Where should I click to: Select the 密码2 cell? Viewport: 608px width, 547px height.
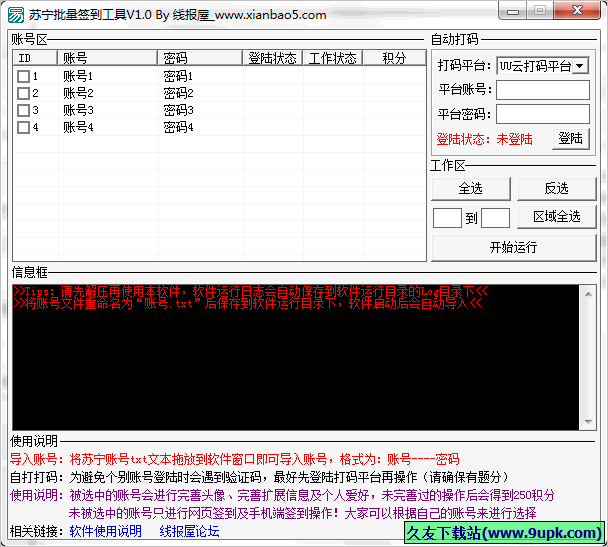pos(178,93)
